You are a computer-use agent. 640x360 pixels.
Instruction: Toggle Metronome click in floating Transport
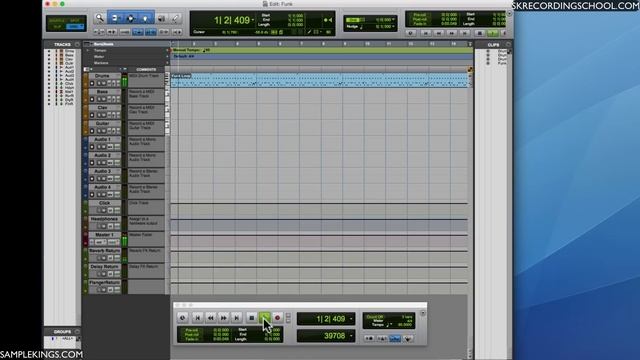pyautogui.click(x=382, y=338)
